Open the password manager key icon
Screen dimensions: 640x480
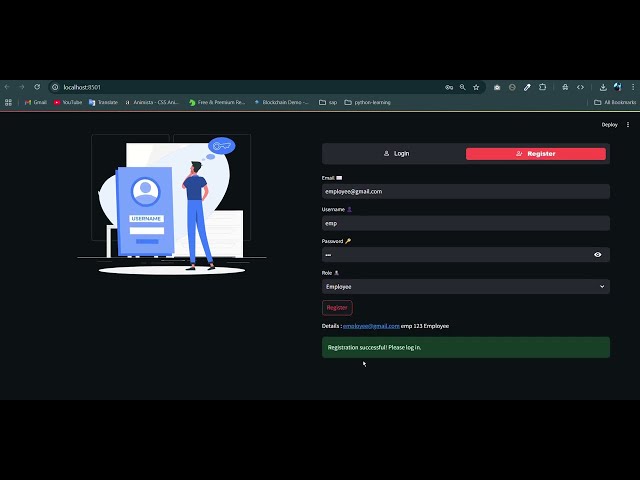449,87
